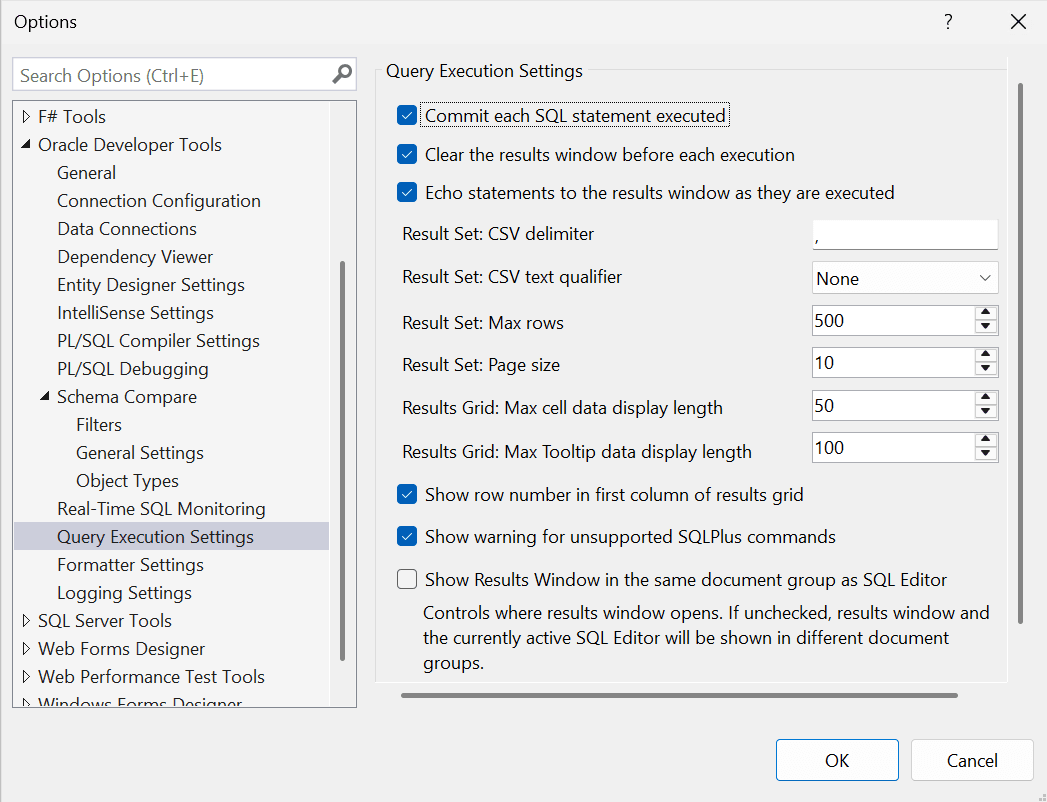The image size is (1047, 802).
Task: Disable Clear the results window before each execution
Action: click(406, 154)
